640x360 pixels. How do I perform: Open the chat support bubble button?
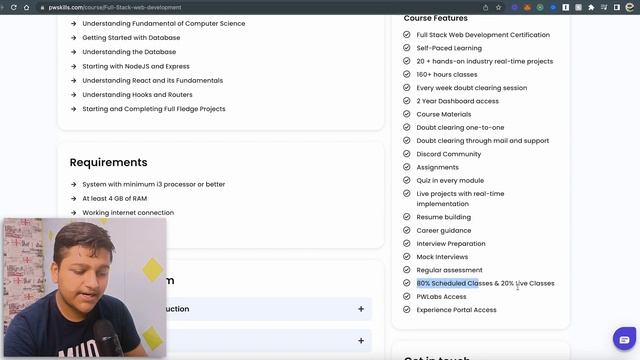tap(624, 338)
